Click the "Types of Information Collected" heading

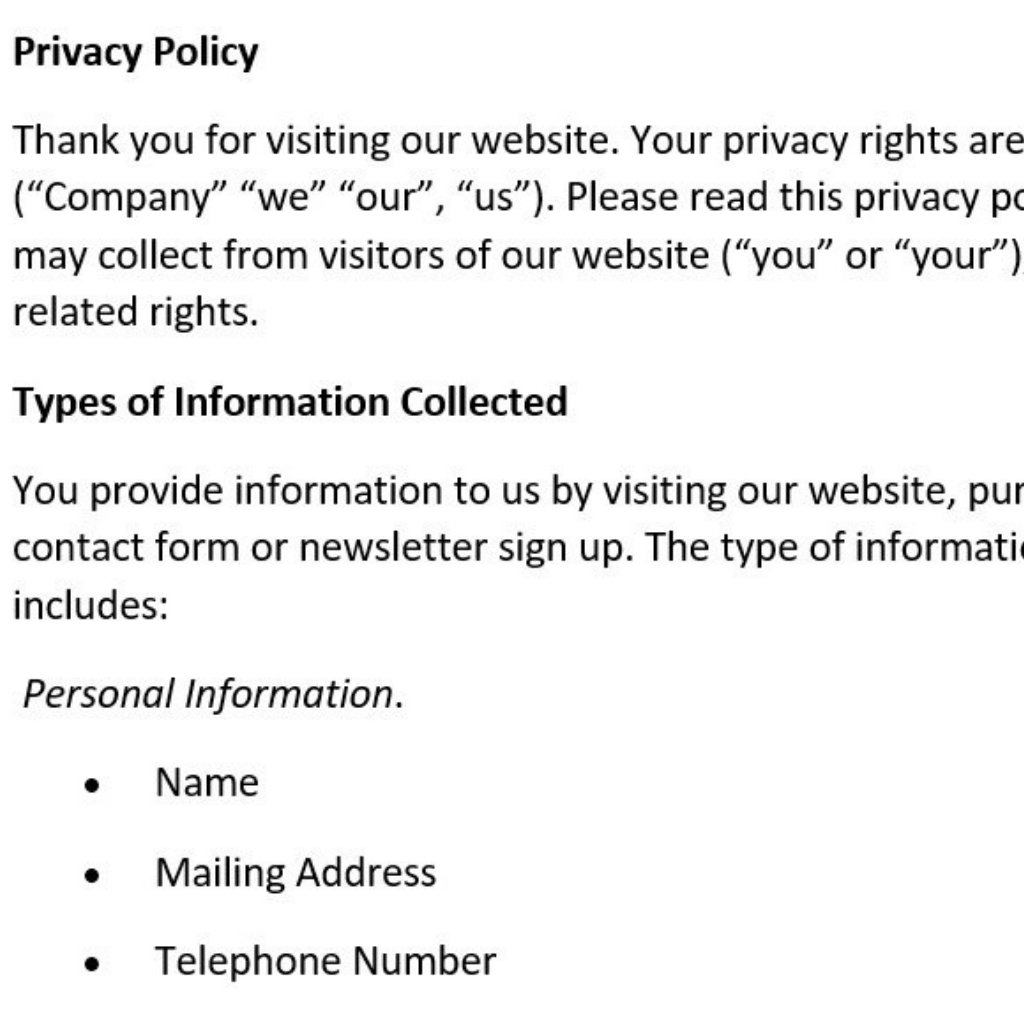pyautogui.click(x=290, y=402)
